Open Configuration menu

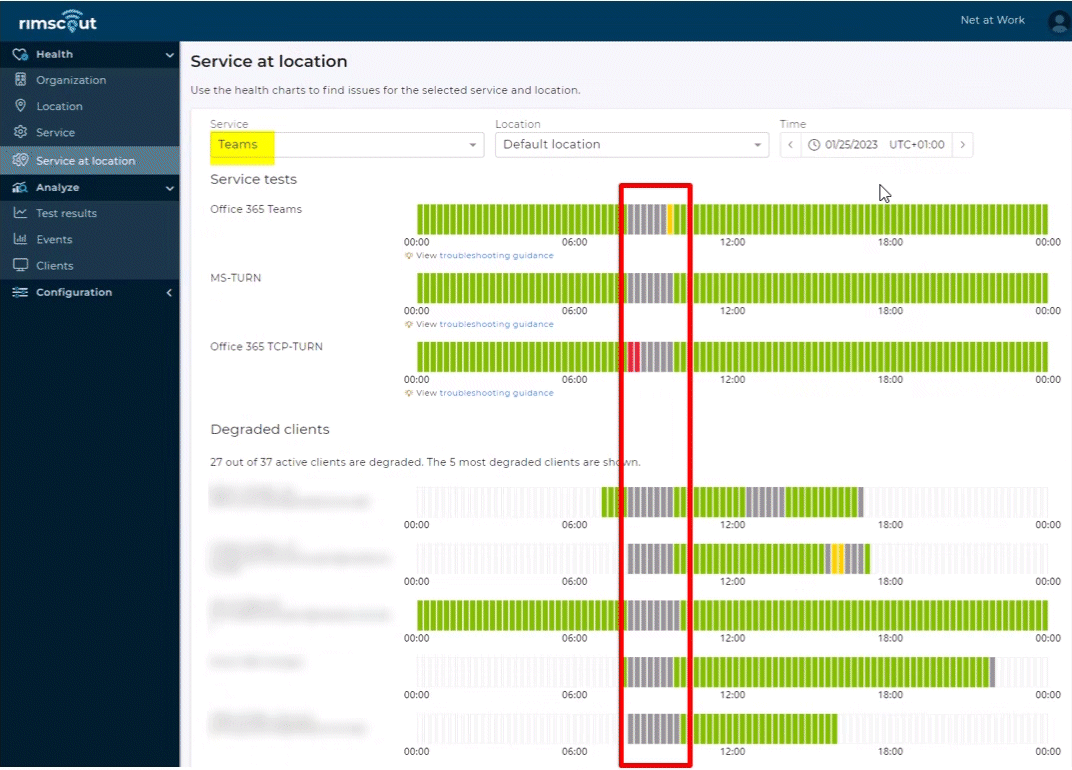click(x=90, y=292)
